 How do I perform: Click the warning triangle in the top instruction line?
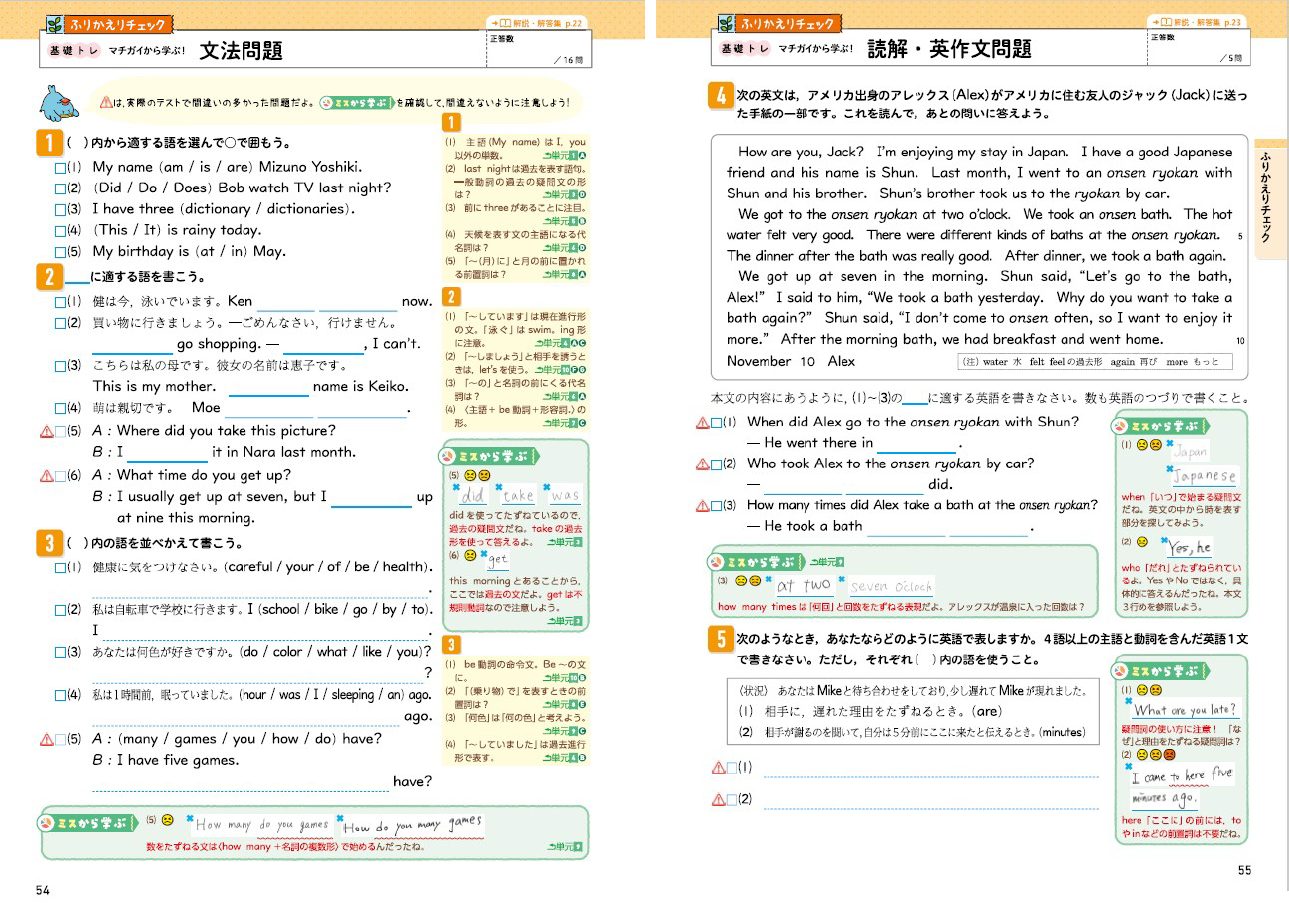[x=107, y=102]
